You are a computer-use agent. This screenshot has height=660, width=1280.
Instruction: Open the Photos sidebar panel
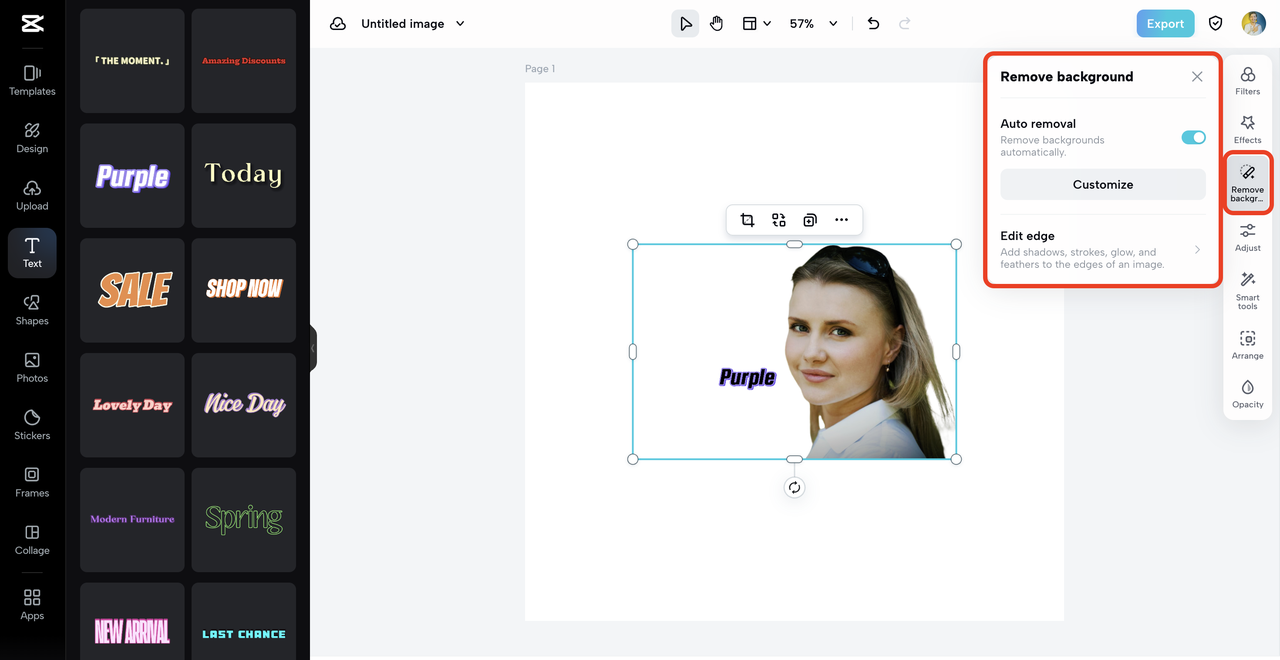32,367
